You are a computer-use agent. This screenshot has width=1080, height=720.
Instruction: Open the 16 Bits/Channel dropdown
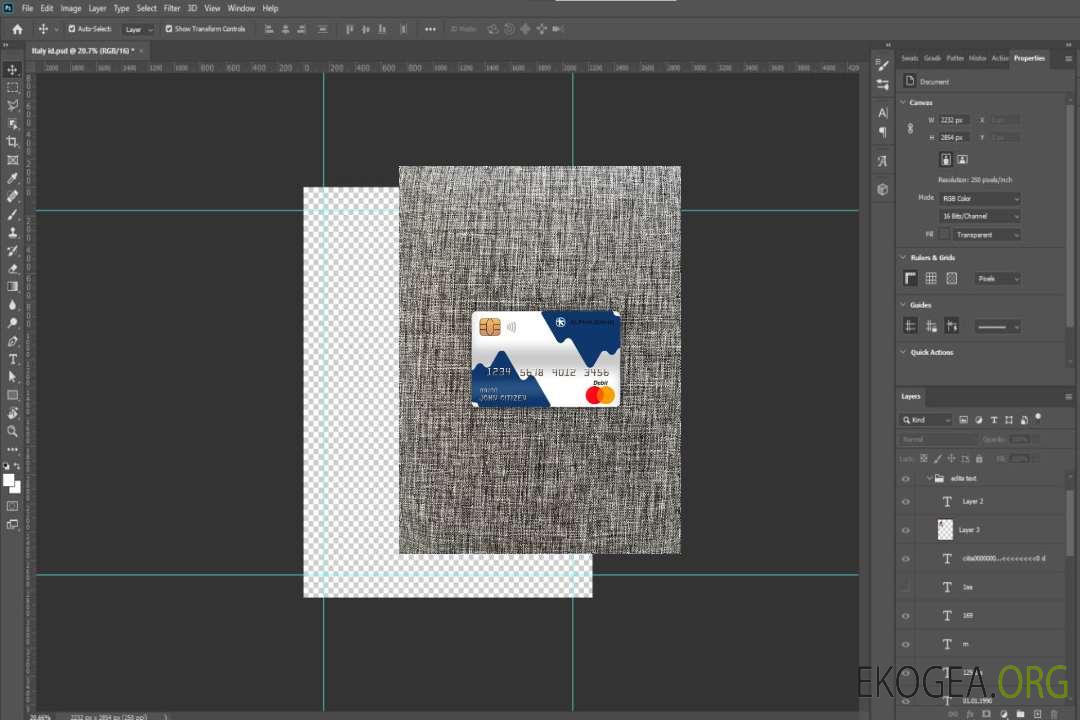[x=980, y=216]
